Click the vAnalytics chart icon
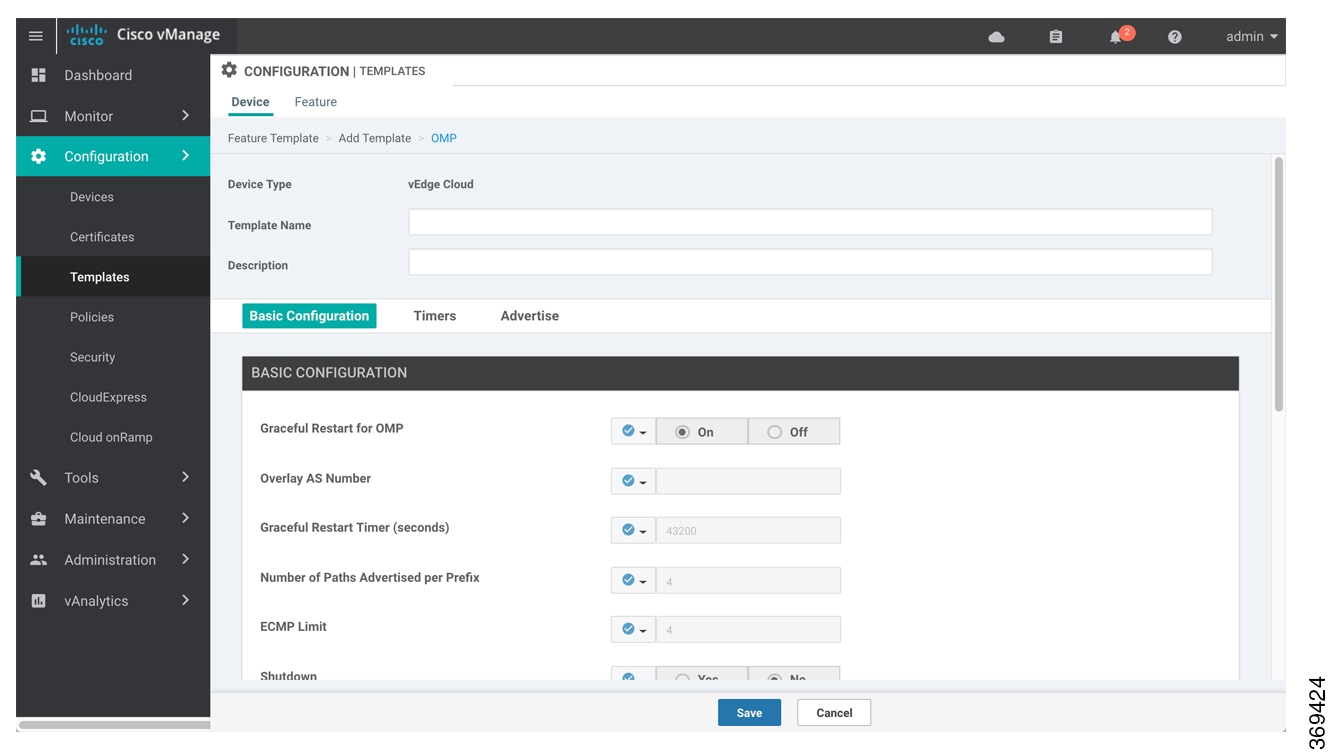This screenshot has width=1328, height=752. 39,601
